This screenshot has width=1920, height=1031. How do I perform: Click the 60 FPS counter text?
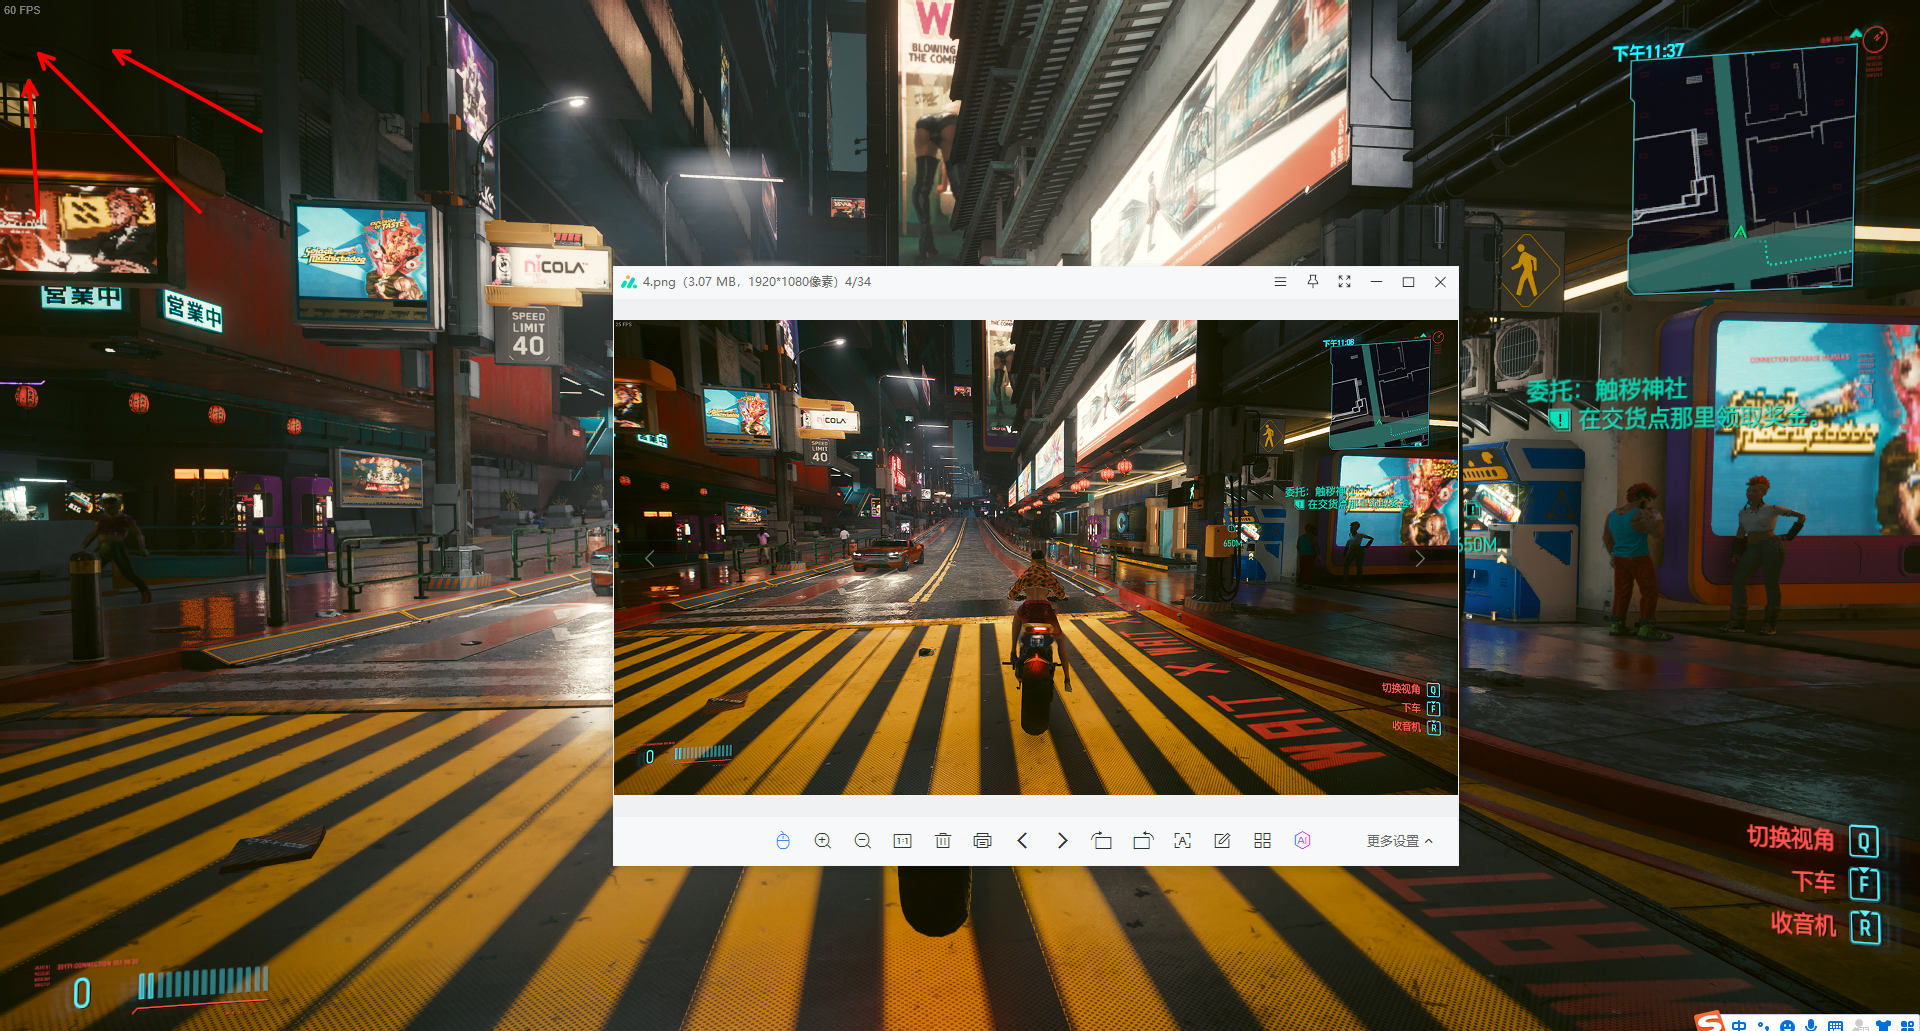(x=22, y=10)
